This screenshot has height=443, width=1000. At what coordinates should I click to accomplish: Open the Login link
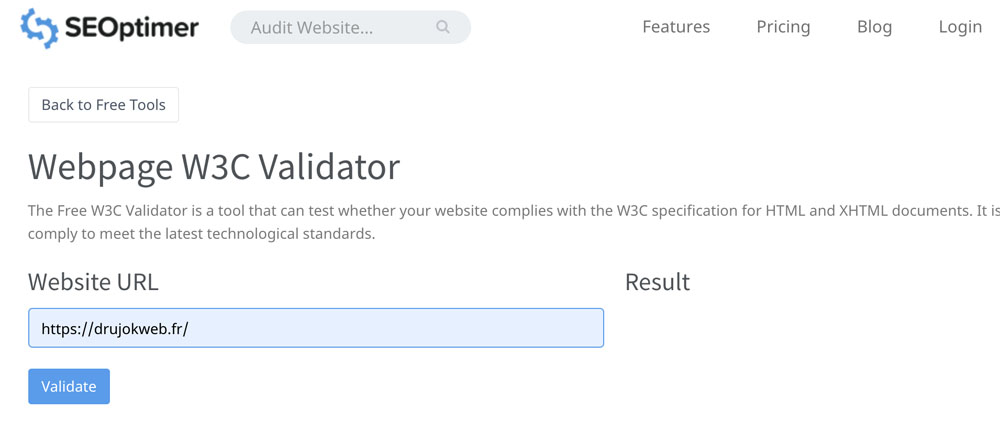coord(960,27)
